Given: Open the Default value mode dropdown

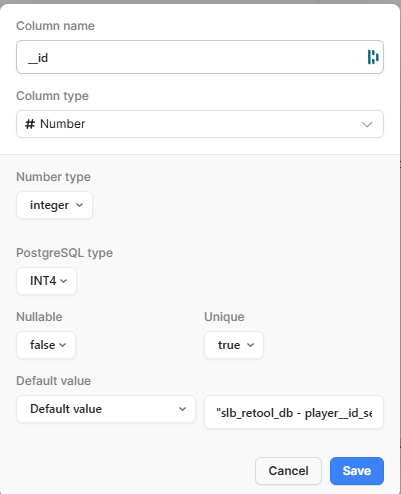Looking at the screenshot, I should point(106,409).
